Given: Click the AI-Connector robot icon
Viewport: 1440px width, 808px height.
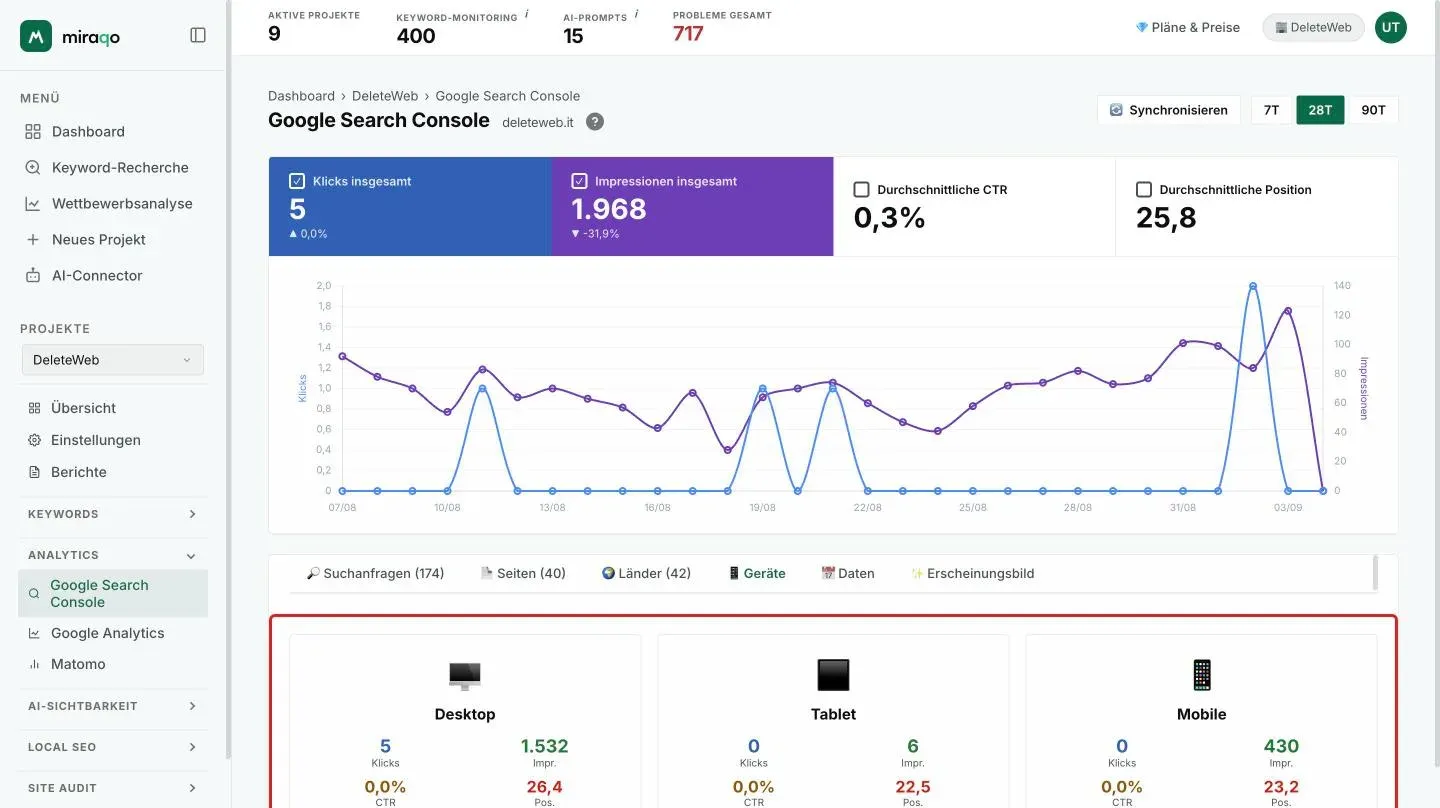Looking at the screenshot, I should coord(33,276).
